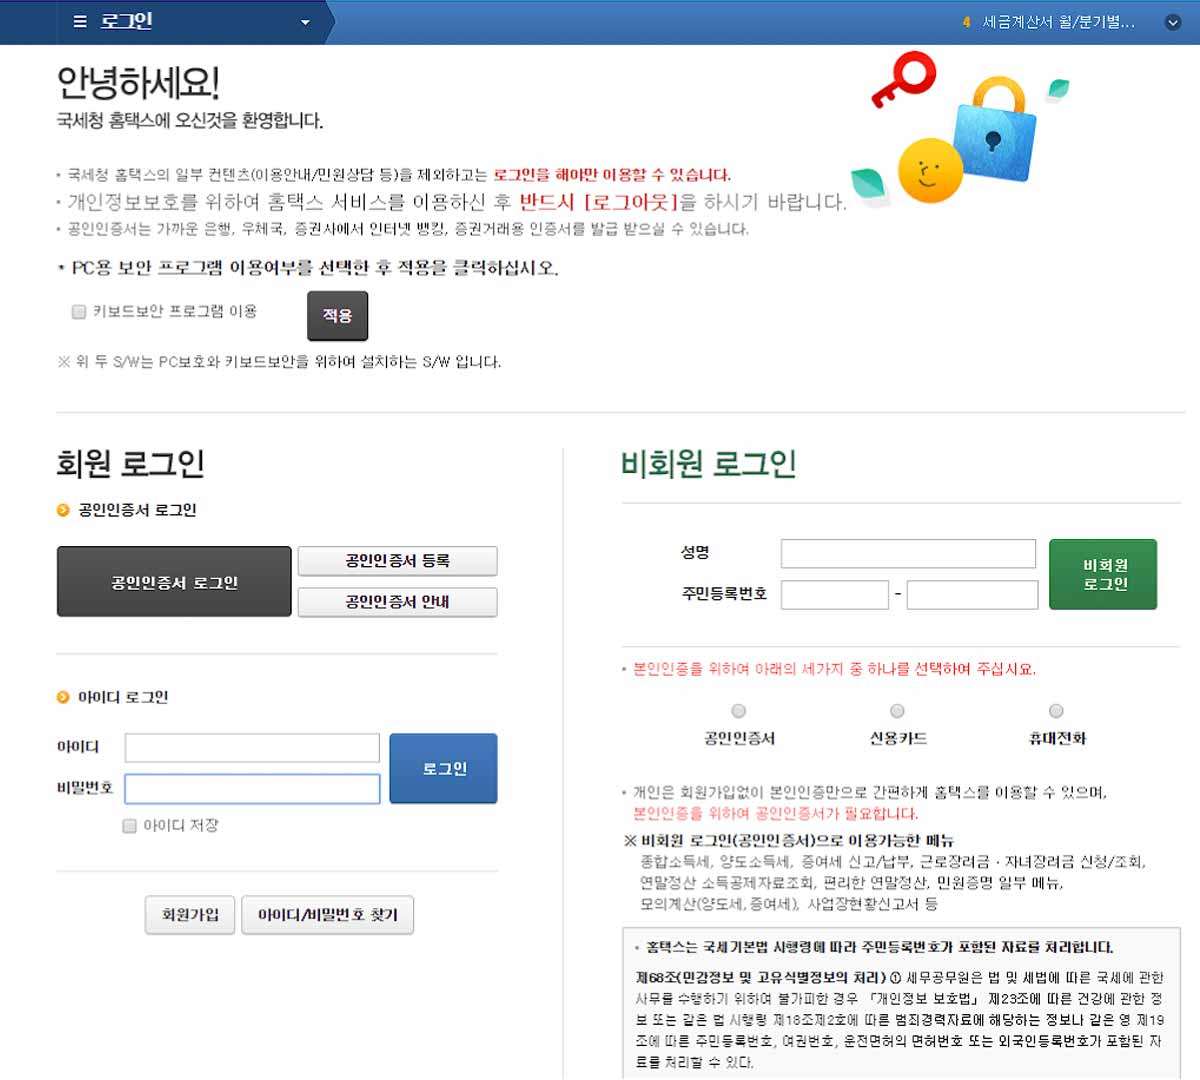
Task: Focus the 성명 input field
Action: click(x=908, y=553)
